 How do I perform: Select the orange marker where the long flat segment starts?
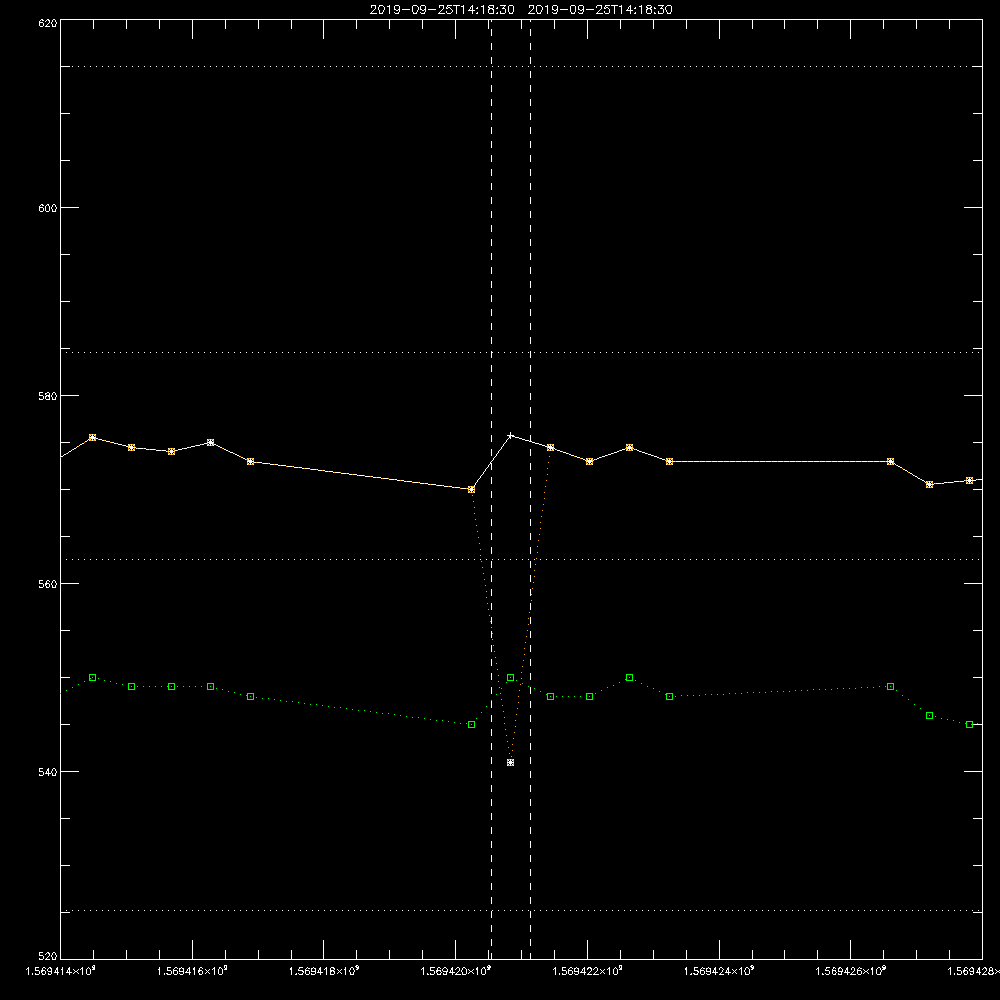pyautogui.click(x=669, y=462)
